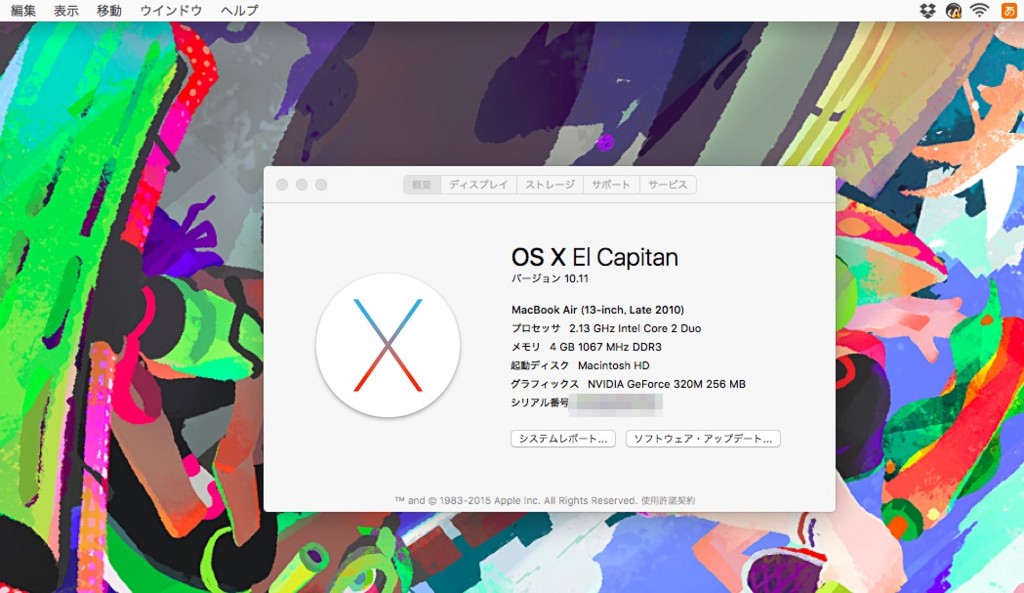Click the Macintosh HD startup disk value
This screenshot has width=1024, height=593.
click(x=614, y=366)
